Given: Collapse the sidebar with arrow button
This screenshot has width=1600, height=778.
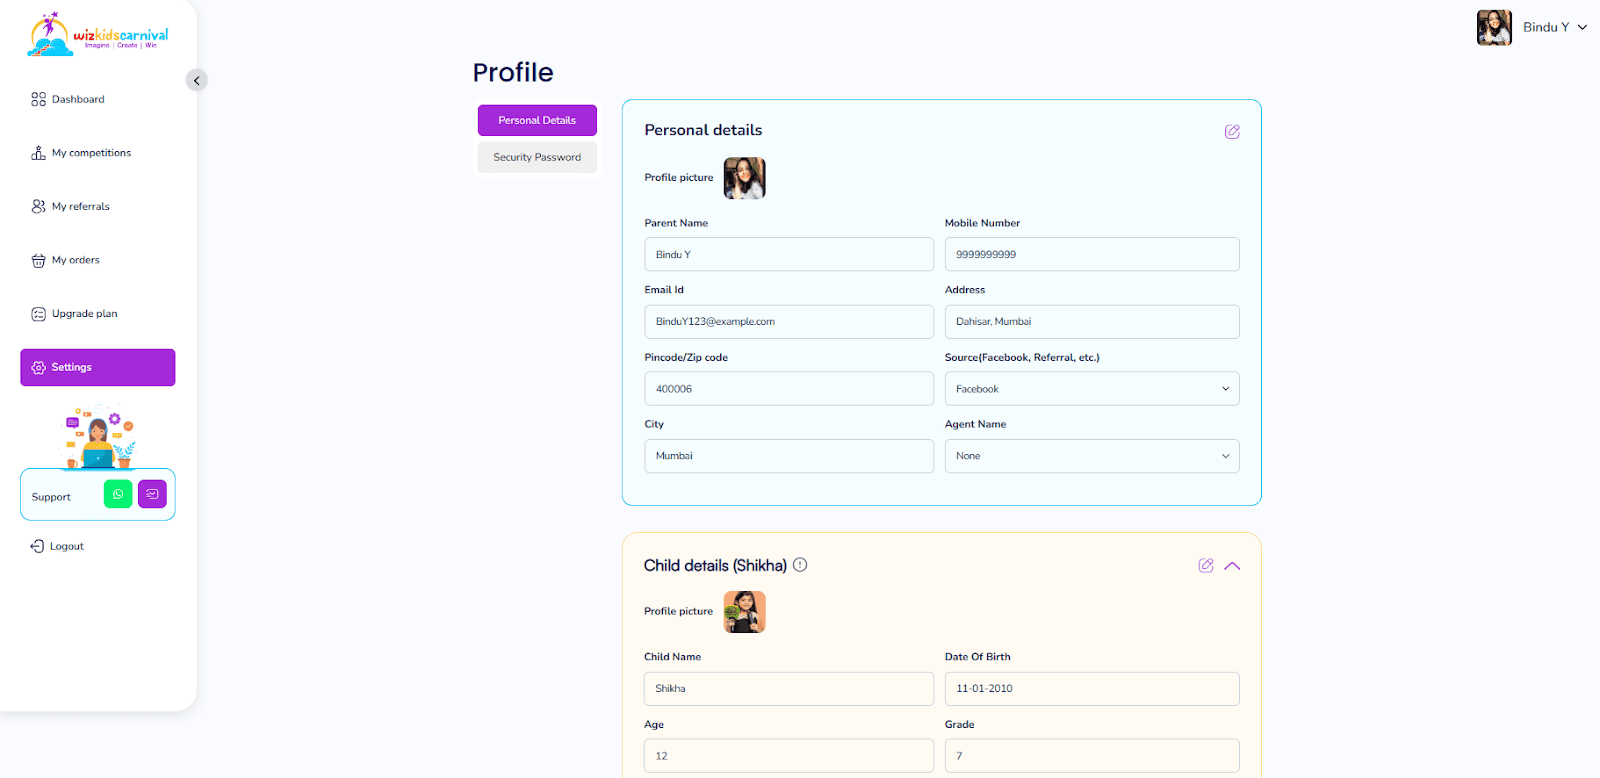Looking at the screenshot, I should click(196, 80).
